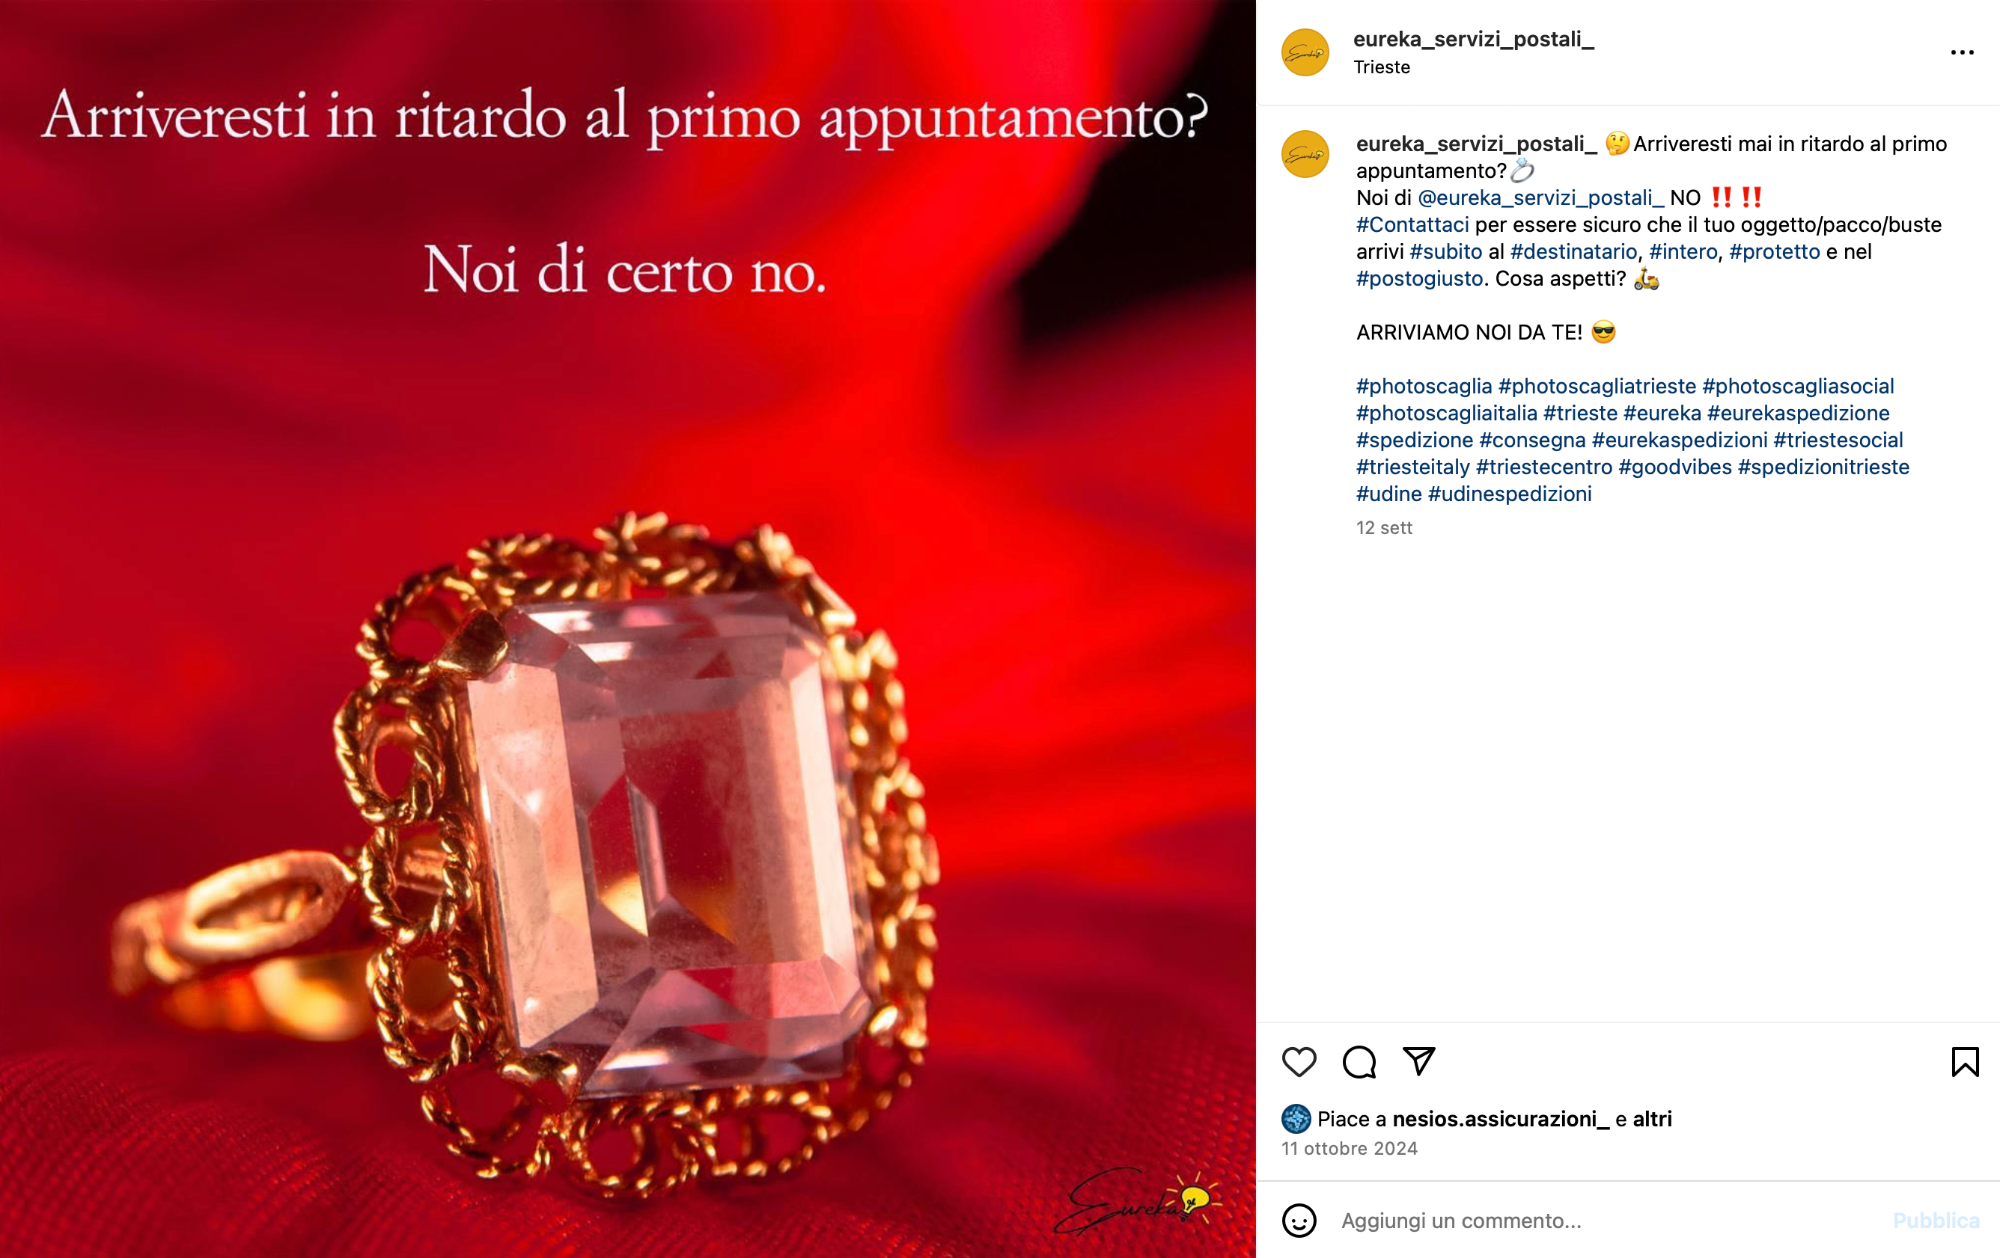Open the three-dot more options menu

coord(1962,52)
